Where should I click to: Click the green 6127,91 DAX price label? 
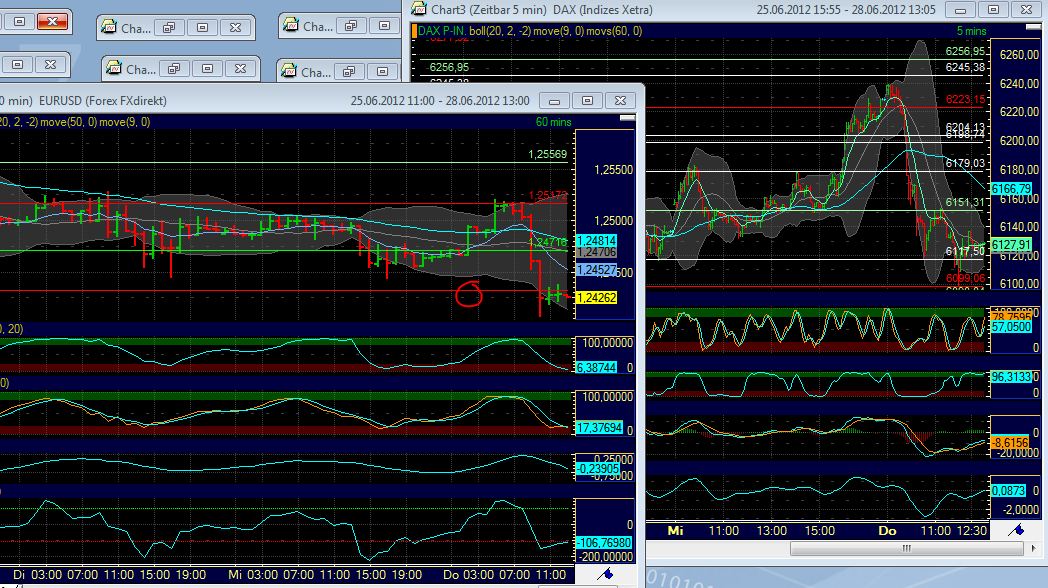pyautogui.click(x=1011, y=245)
